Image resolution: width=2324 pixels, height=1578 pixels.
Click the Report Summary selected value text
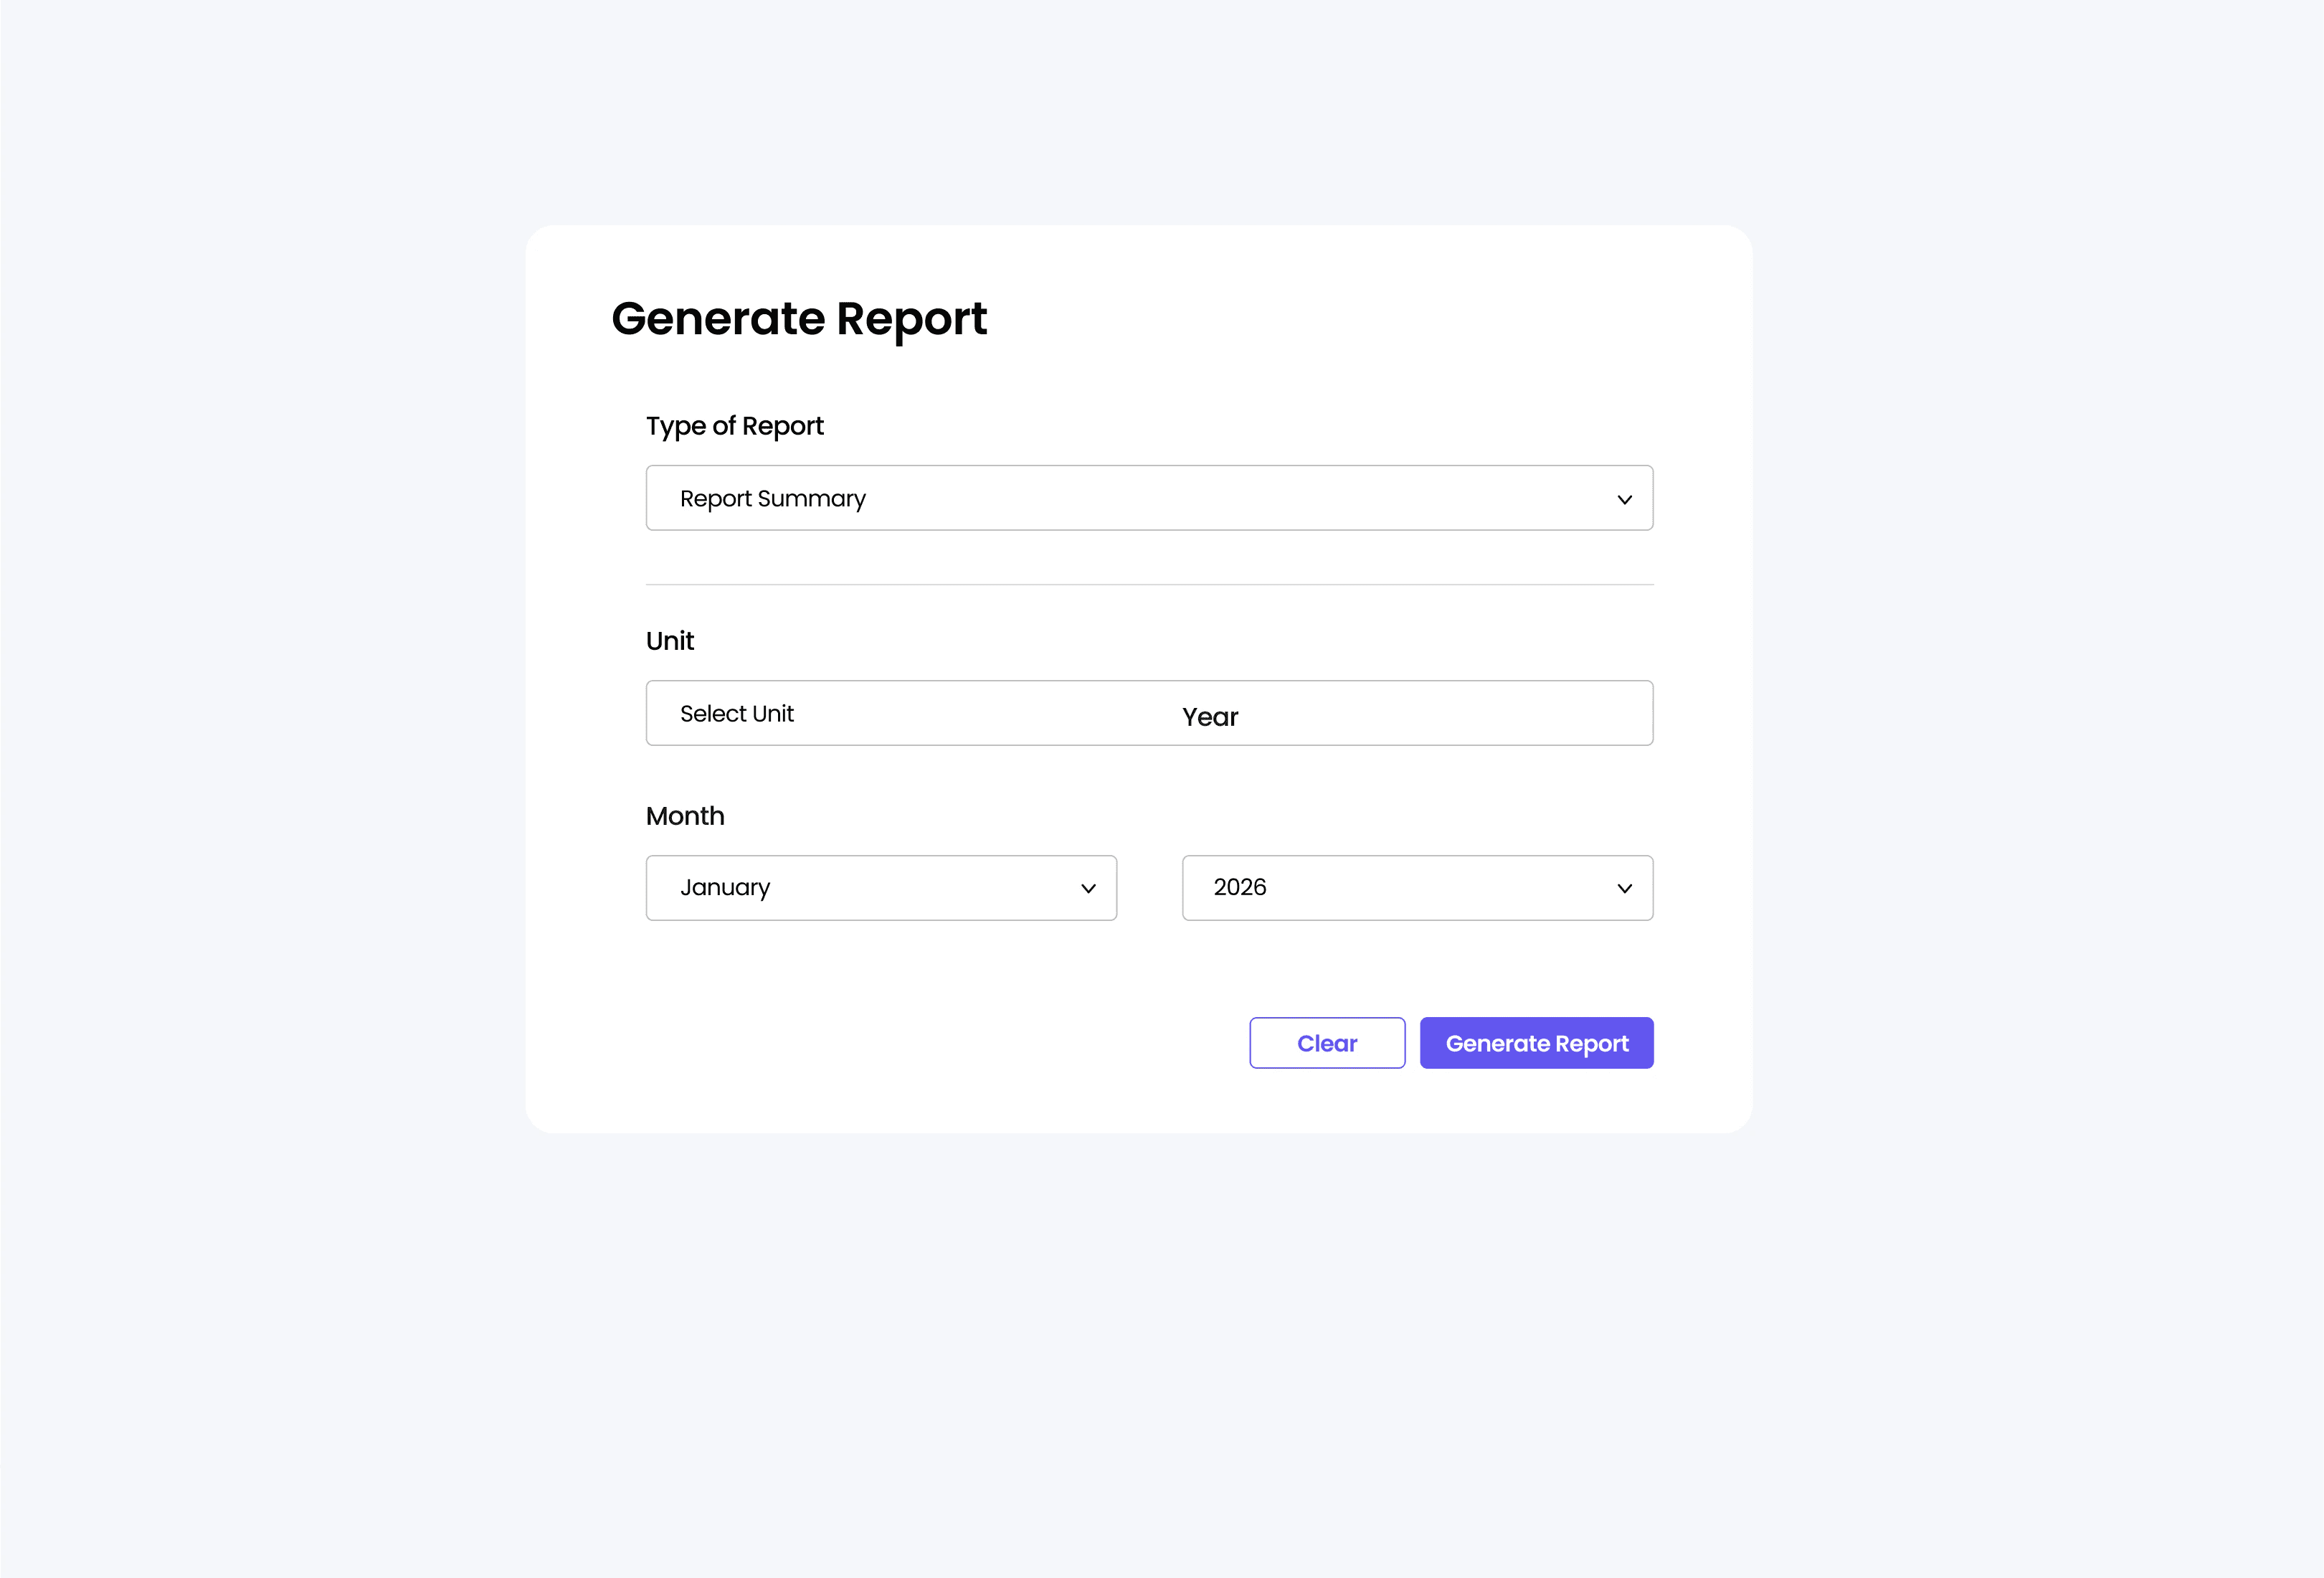tap(772, 499)
